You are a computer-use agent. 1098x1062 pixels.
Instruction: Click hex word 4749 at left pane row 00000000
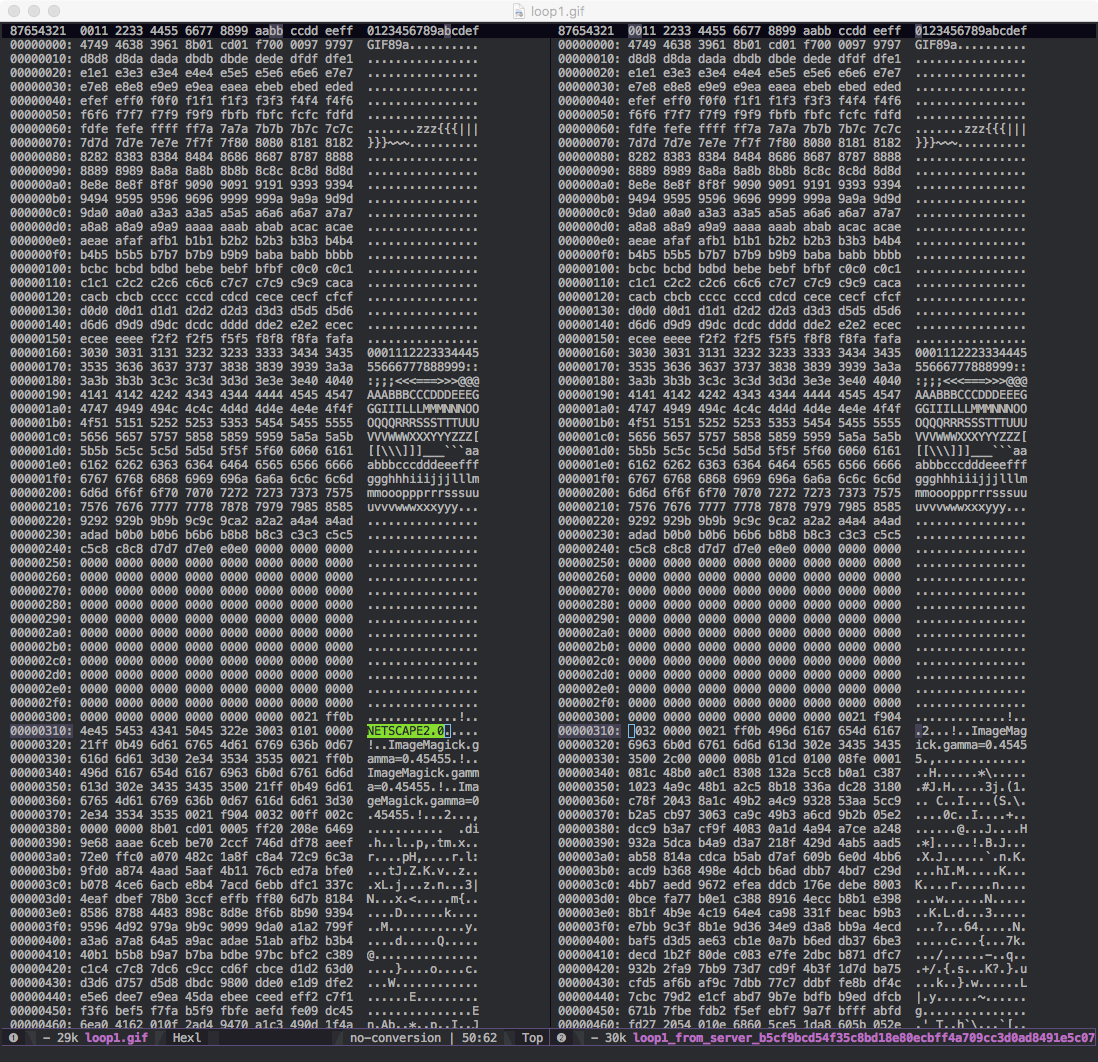(94, 45)
